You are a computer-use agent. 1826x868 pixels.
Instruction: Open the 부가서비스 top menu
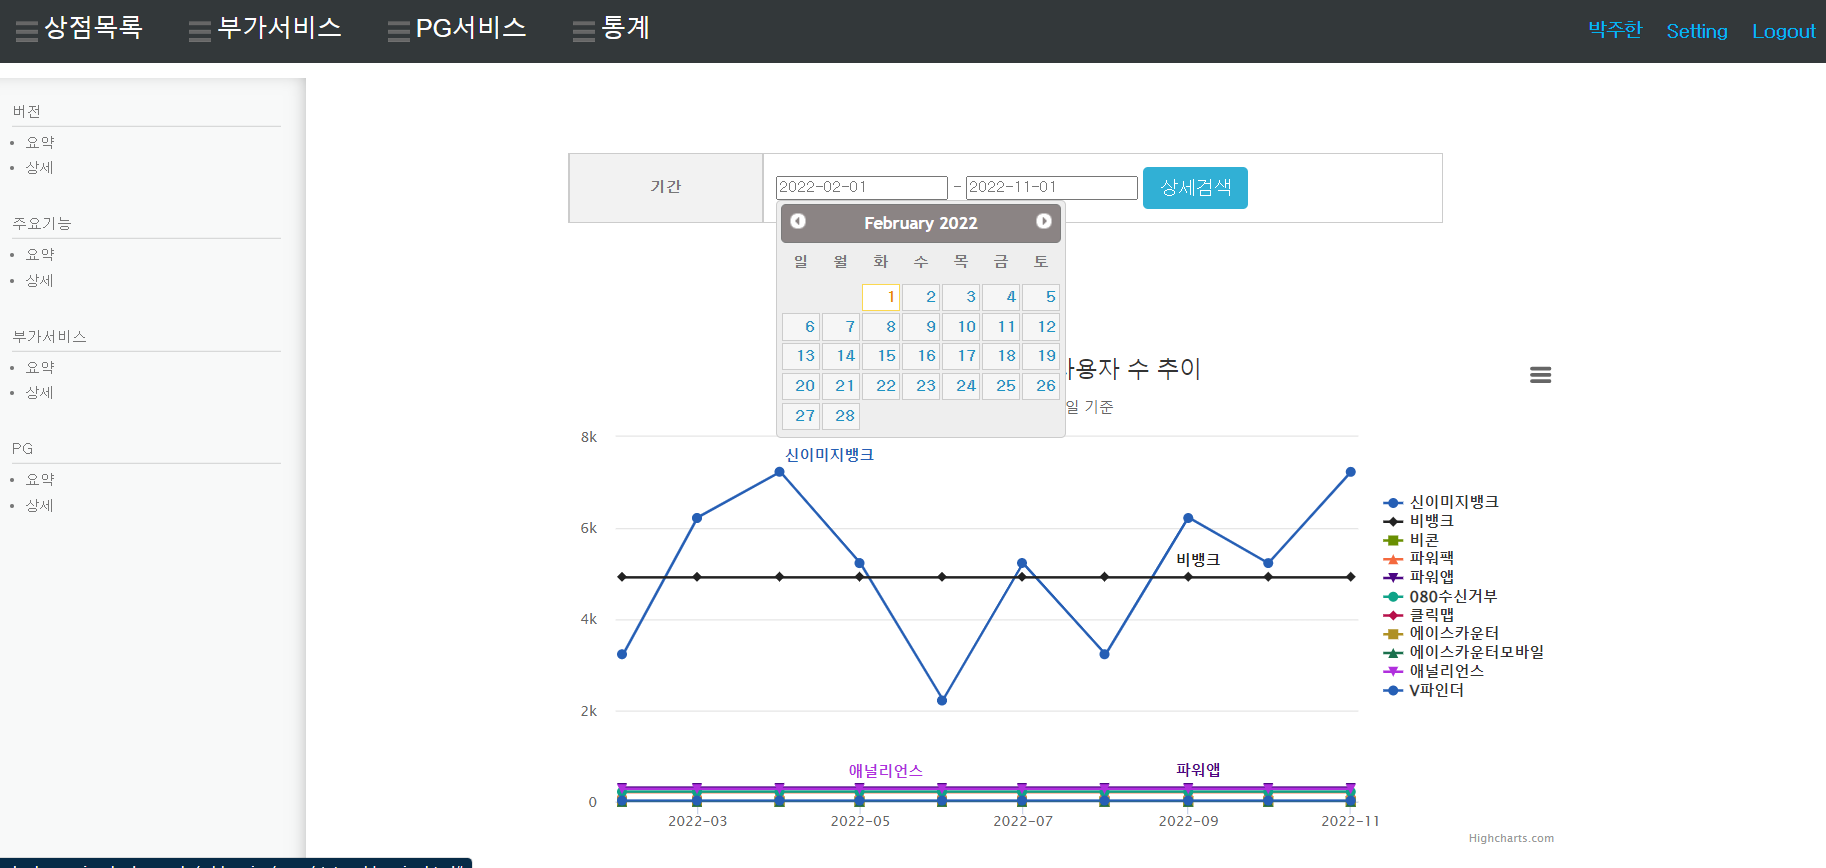pos(265,28)
